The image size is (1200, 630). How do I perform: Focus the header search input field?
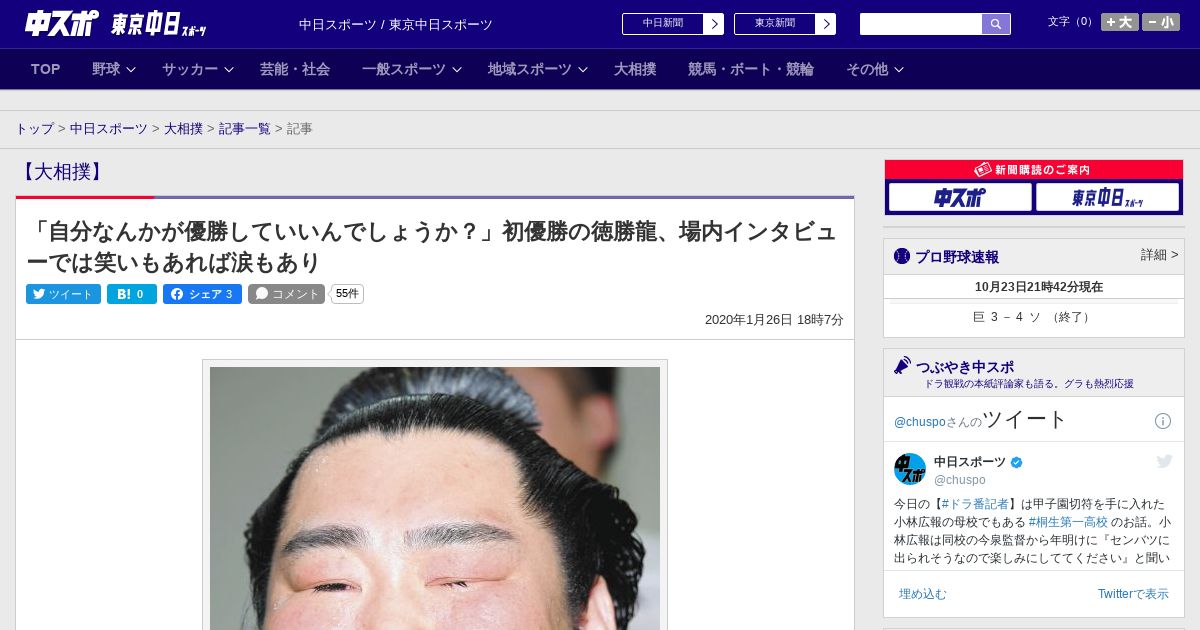pyautogui.click(x=921, y=24)
